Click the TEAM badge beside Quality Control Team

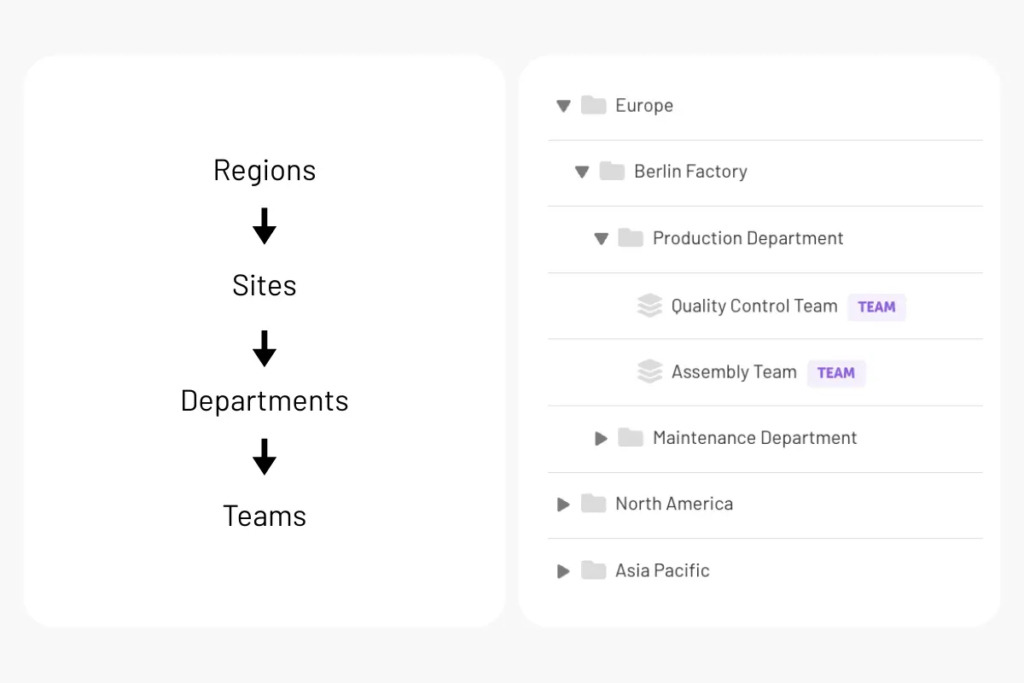(876, 307)
